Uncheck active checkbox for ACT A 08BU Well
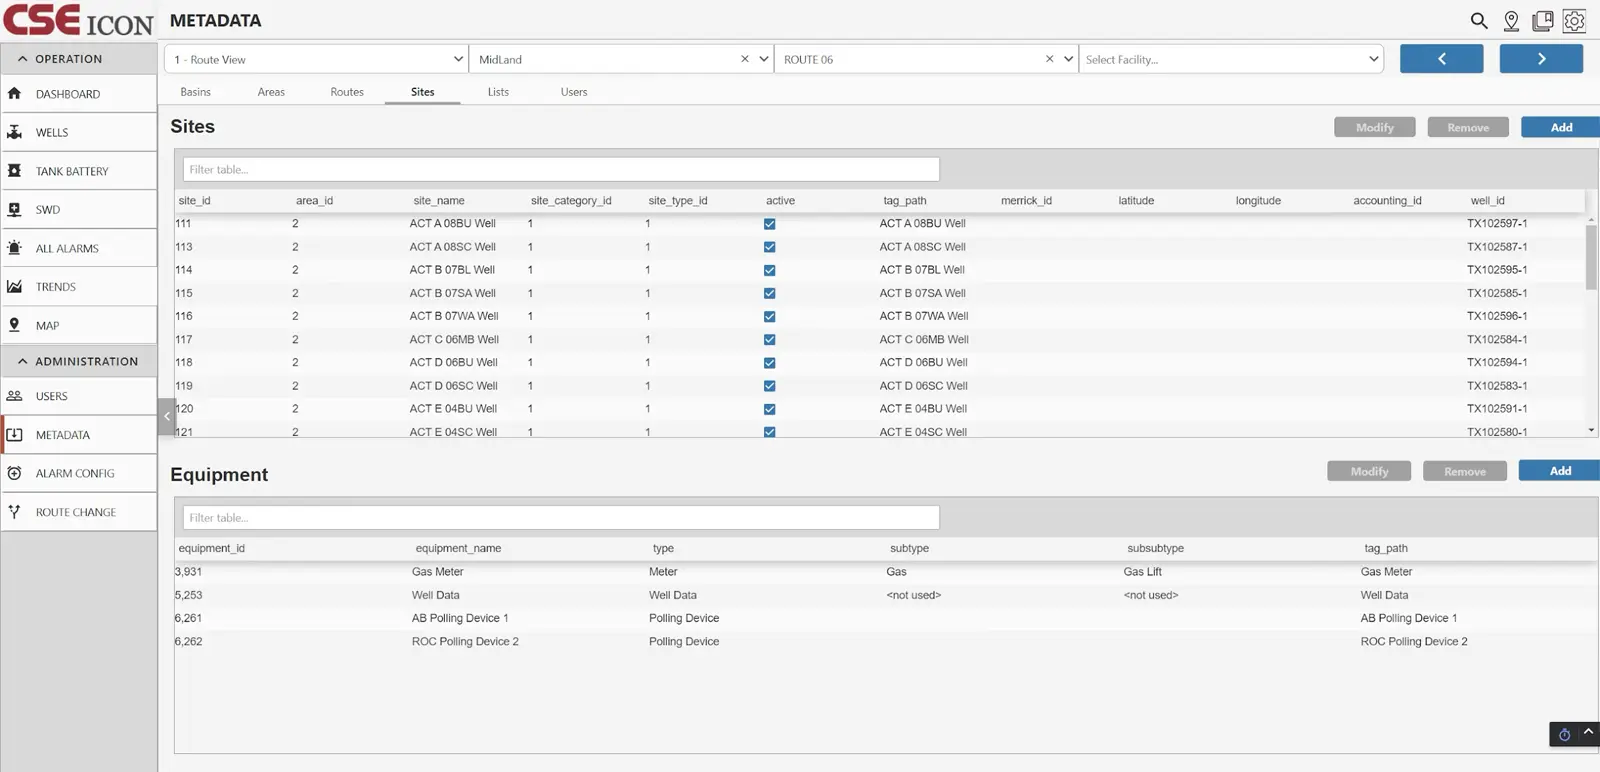Viewport: 1600px width, 772px height. click(x=769, y=224)
